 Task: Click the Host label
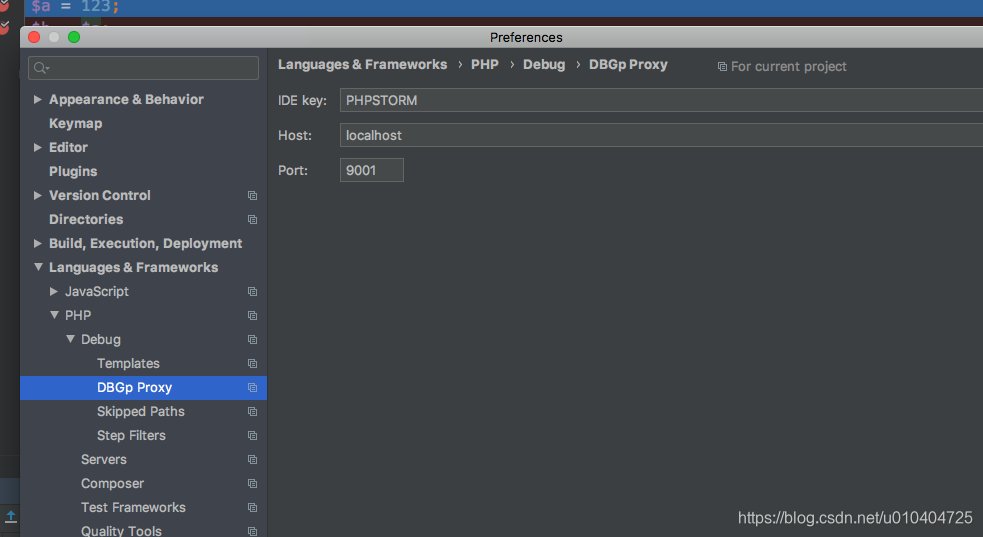click(x=295, y=135)
